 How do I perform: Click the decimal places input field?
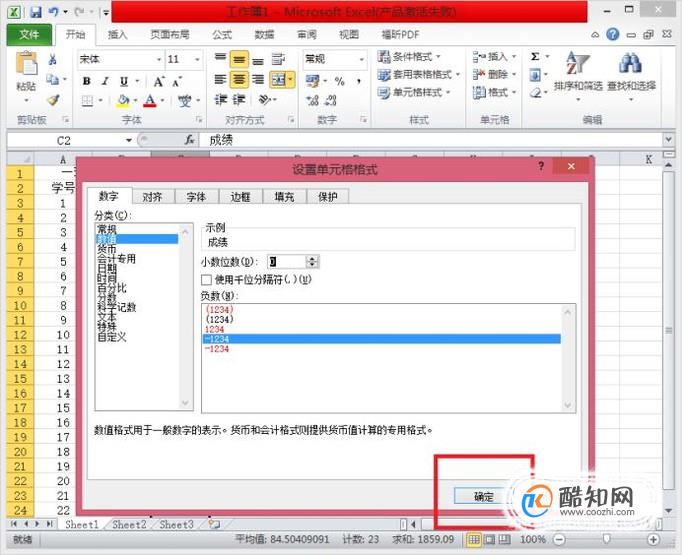[287, 261]
